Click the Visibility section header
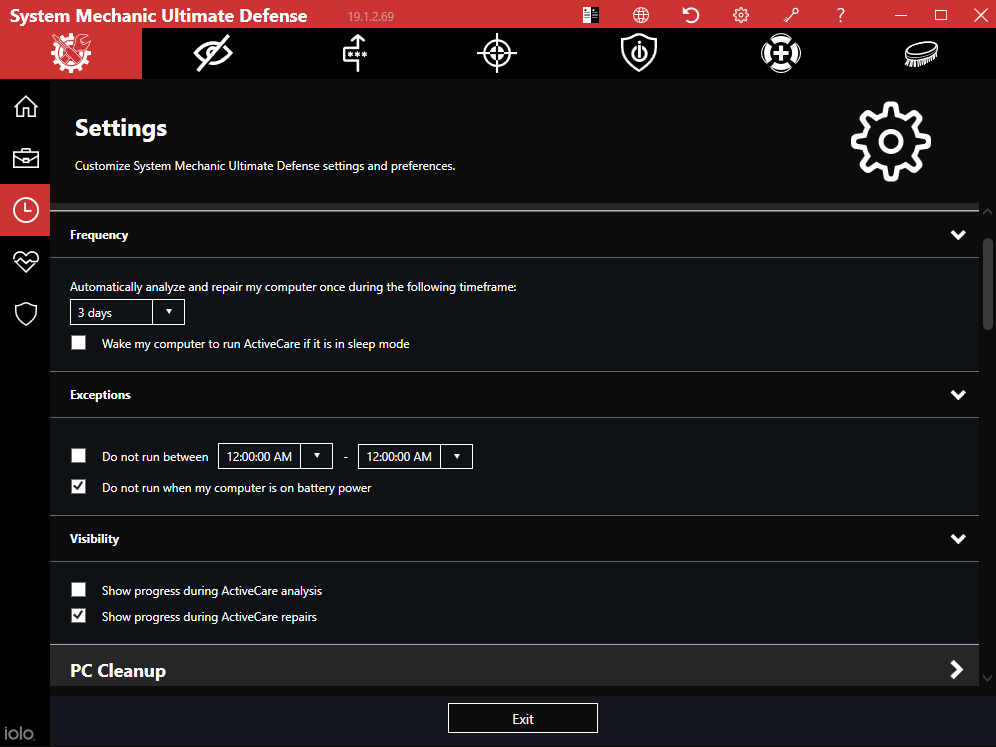 click(x=515, y=539)
